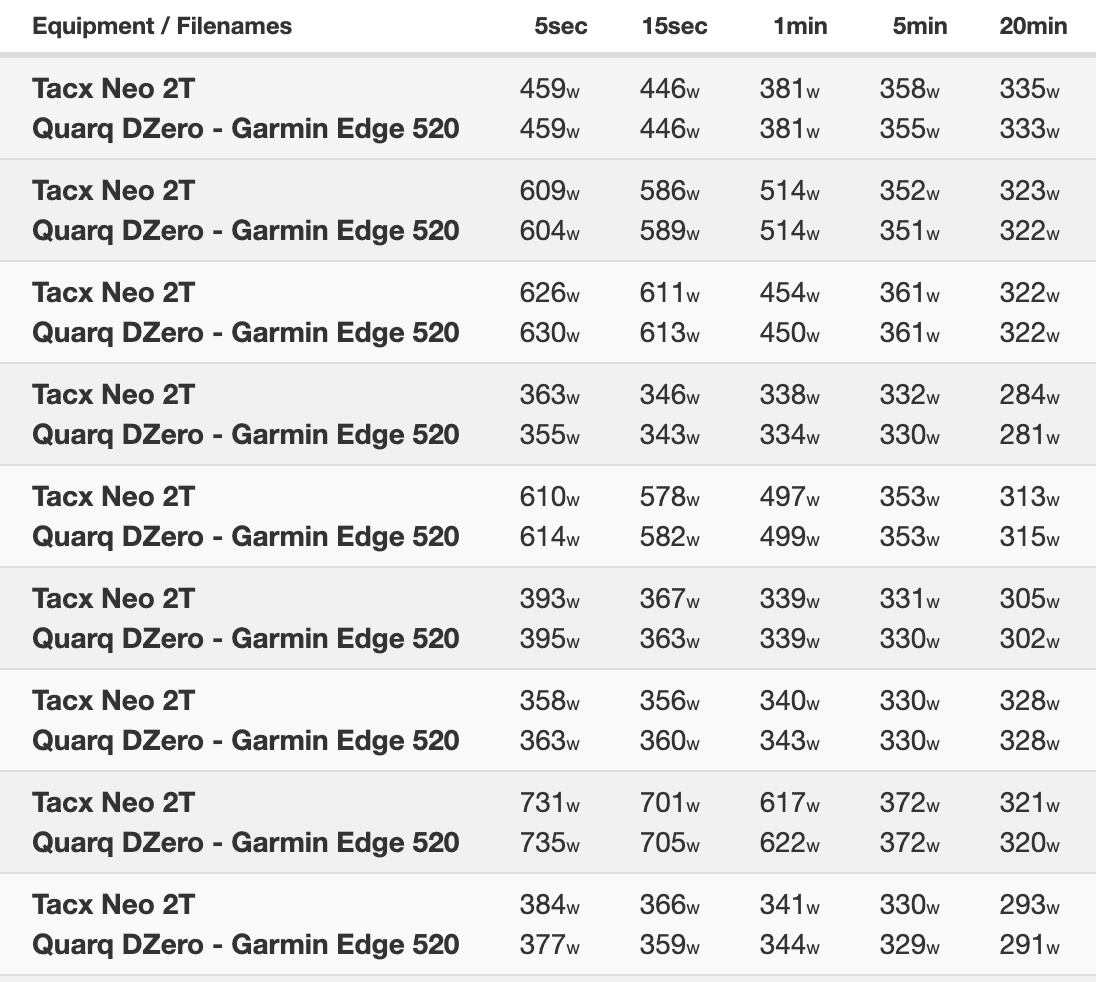
Task: Click the 5min column header
Action: click(x=920, y=27)
